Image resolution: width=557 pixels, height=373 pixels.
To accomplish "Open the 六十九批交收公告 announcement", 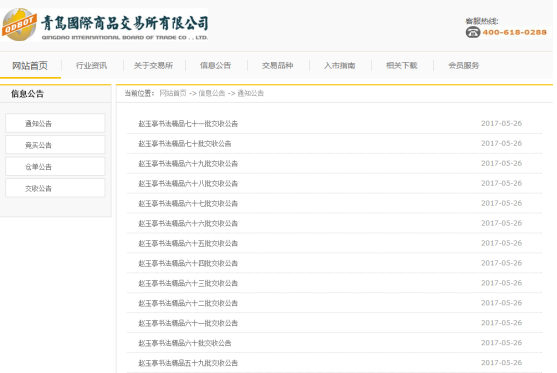I will (x=188, y=163).
